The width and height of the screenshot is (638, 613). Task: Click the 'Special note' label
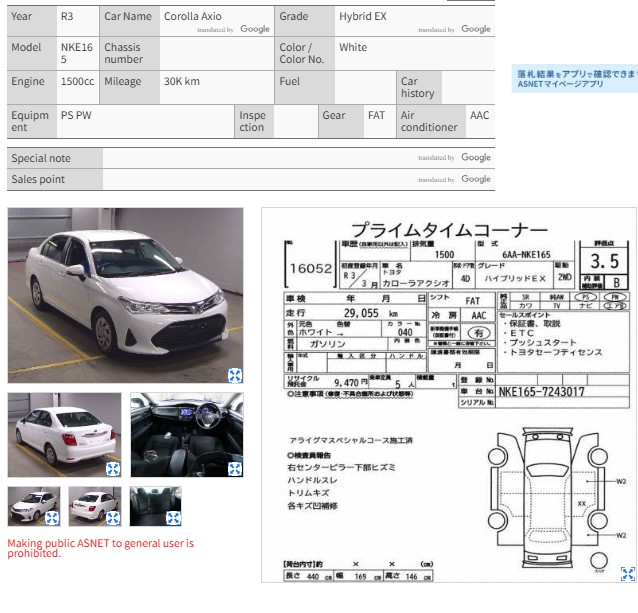pos(41,158)
